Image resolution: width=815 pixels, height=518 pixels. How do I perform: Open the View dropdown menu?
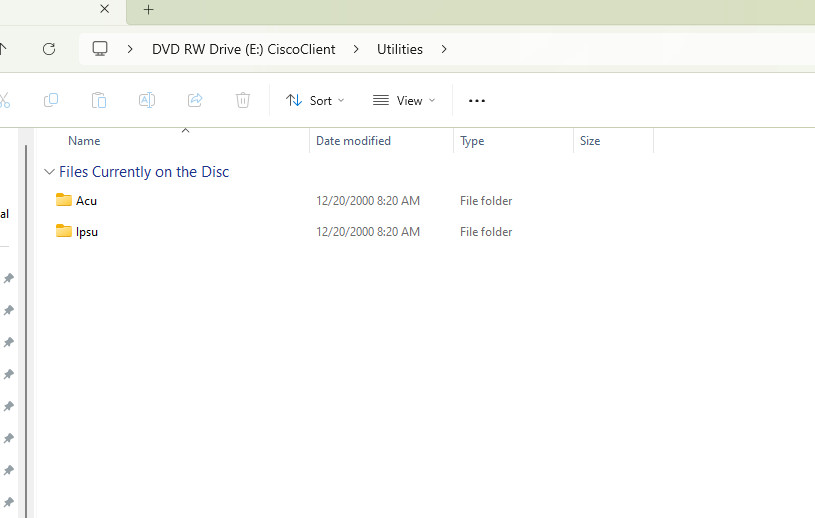(x=404, y=100)
